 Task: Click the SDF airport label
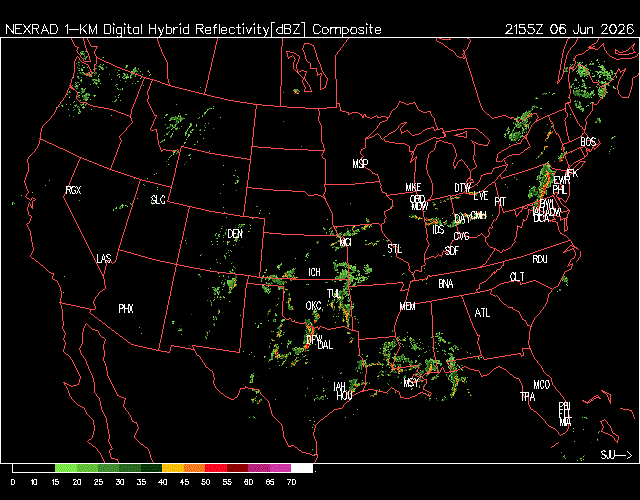(x=451, y=251)
